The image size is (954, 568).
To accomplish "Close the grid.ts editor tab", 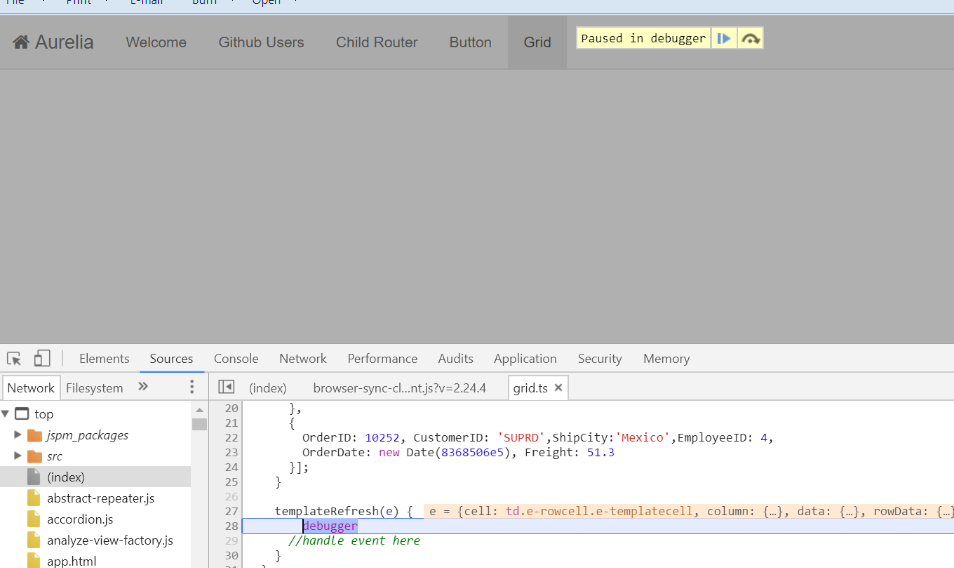I will (558, 388).
